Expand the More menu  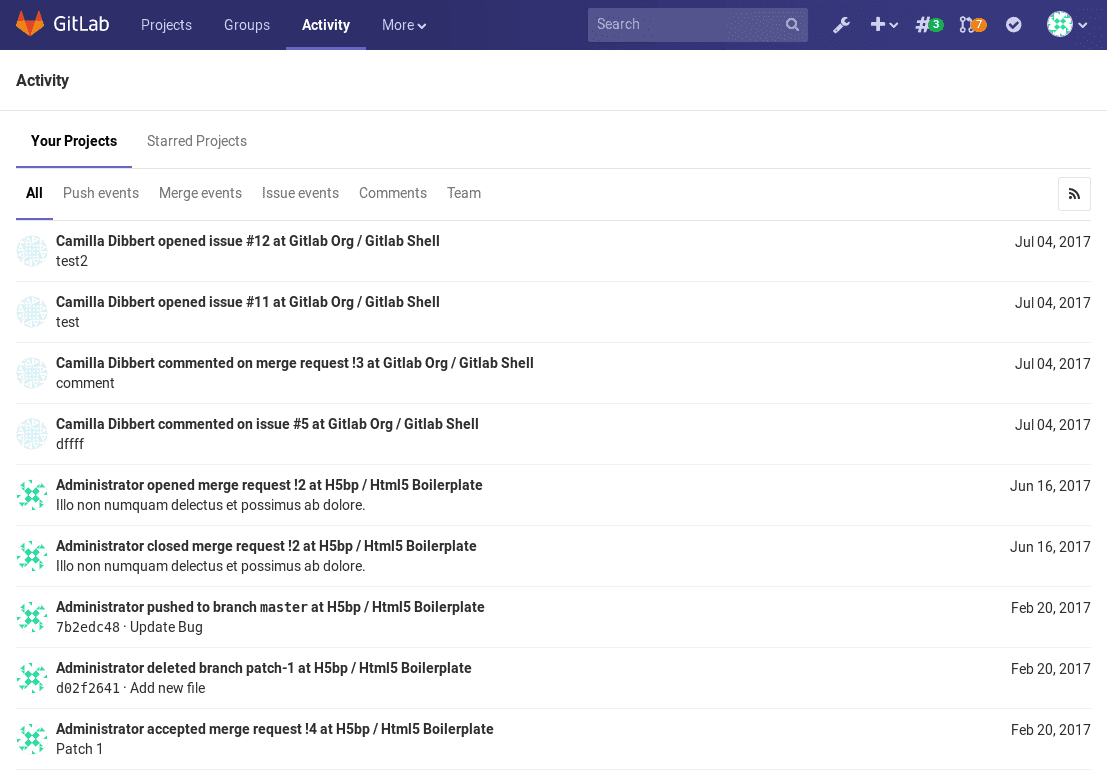coord(404,25)
